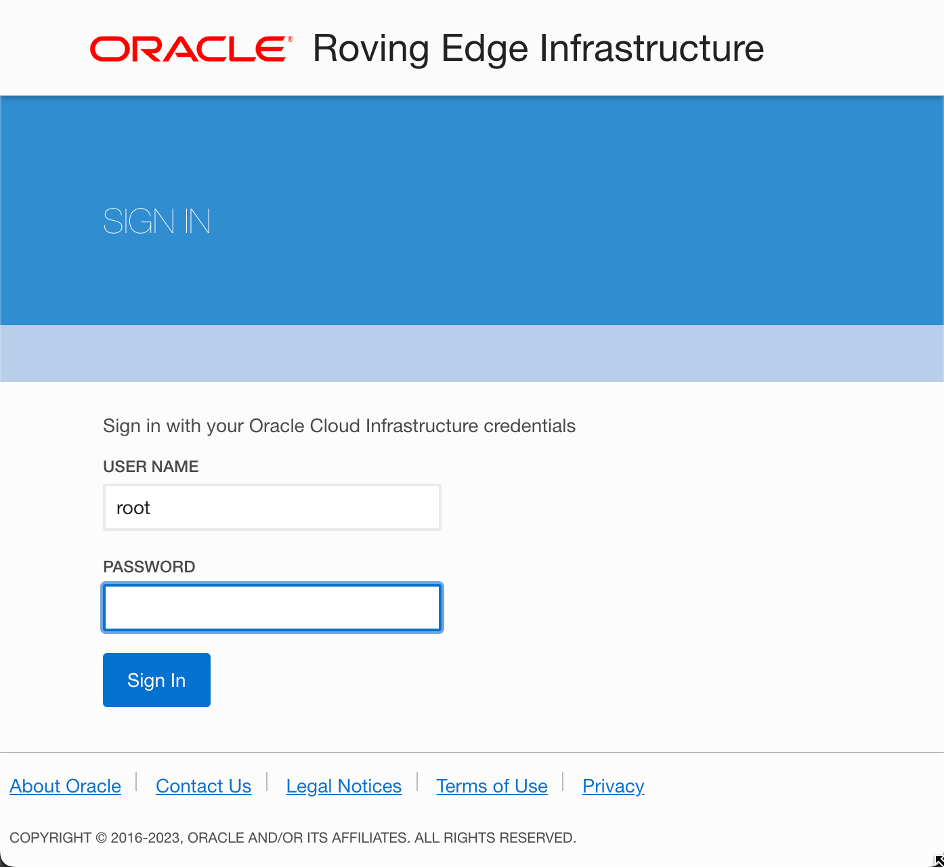Click the Oracle logo
The width and height of the screenshot is (944, 868).
(188, 48)
